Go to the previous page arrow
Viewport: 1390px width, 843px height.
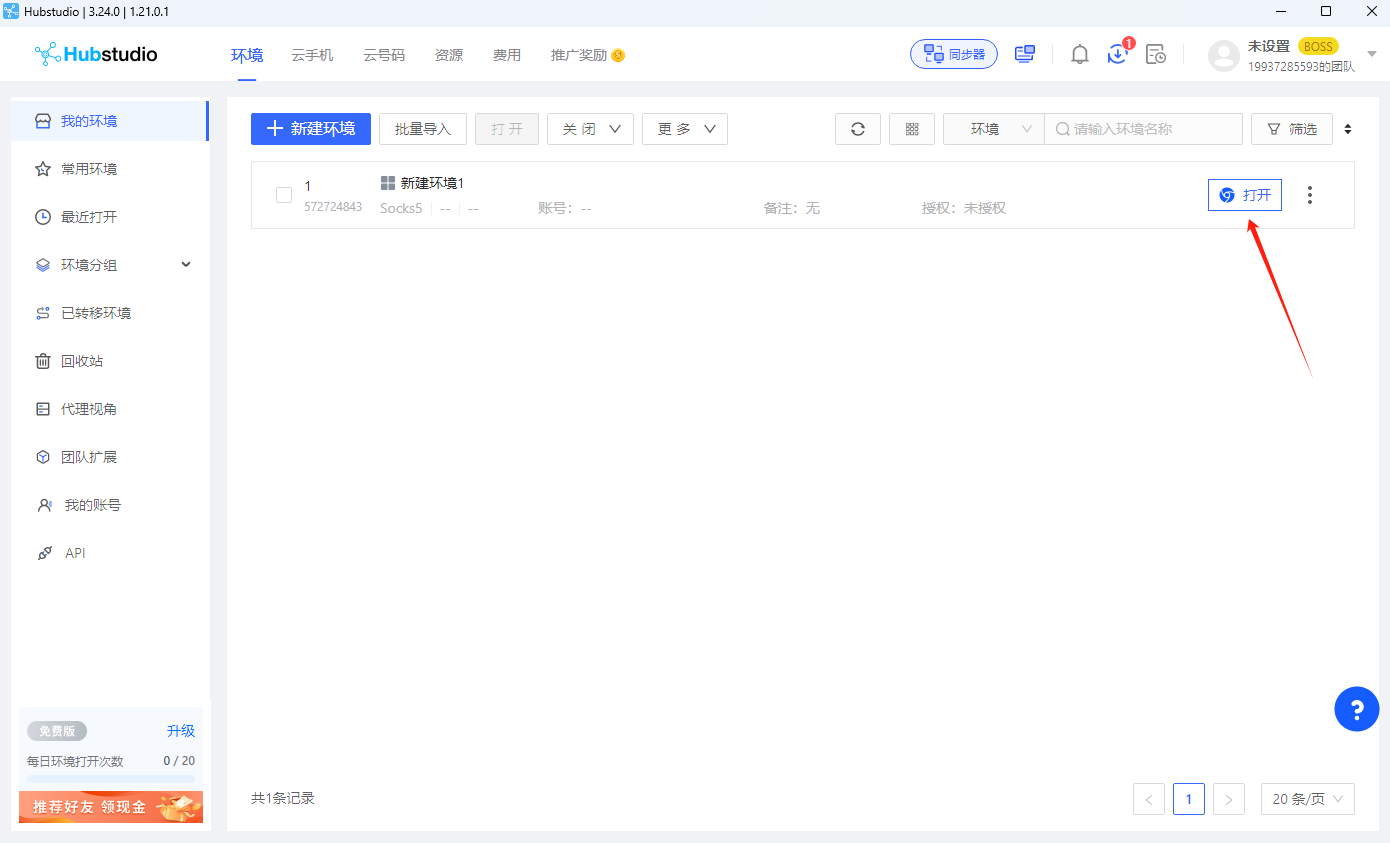[1149, 799]
